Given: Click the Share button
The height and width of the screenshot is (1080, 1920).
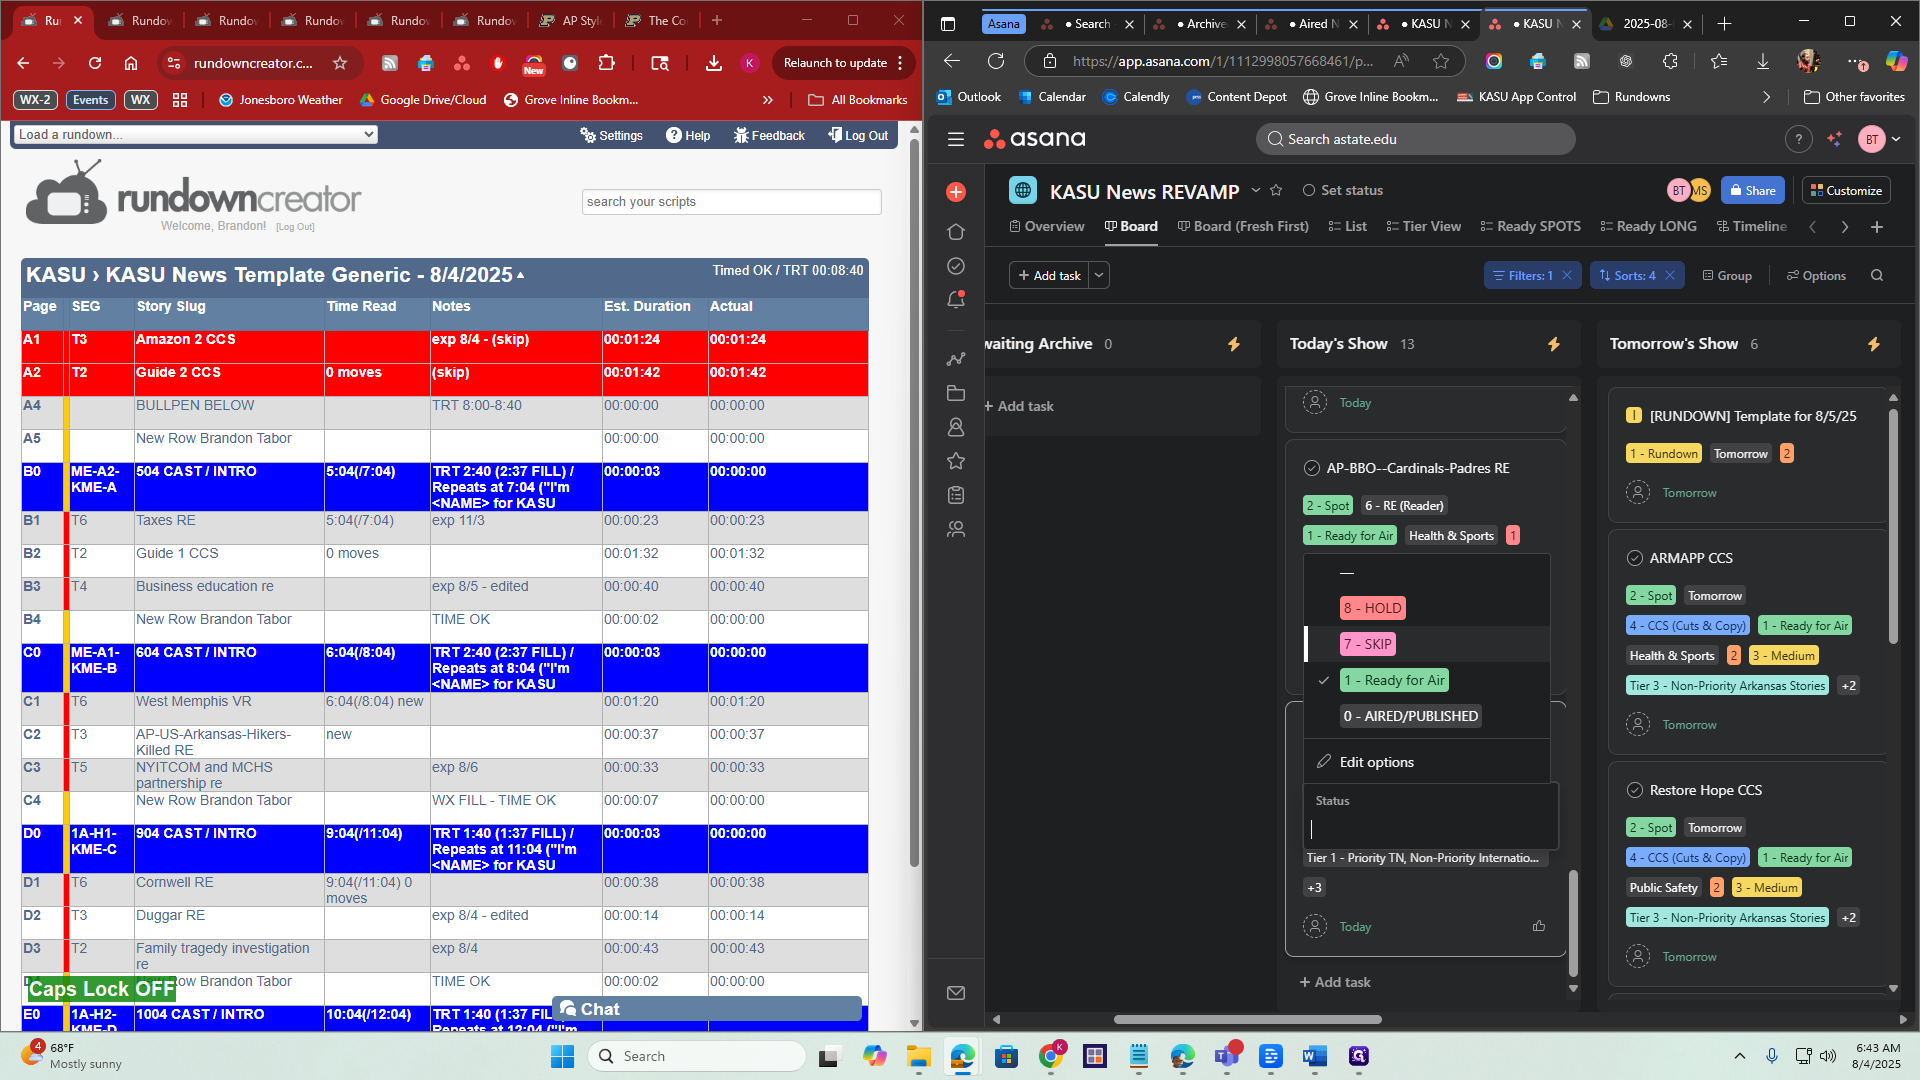Looking at the screenshot, I should (x=1752, y=190).
